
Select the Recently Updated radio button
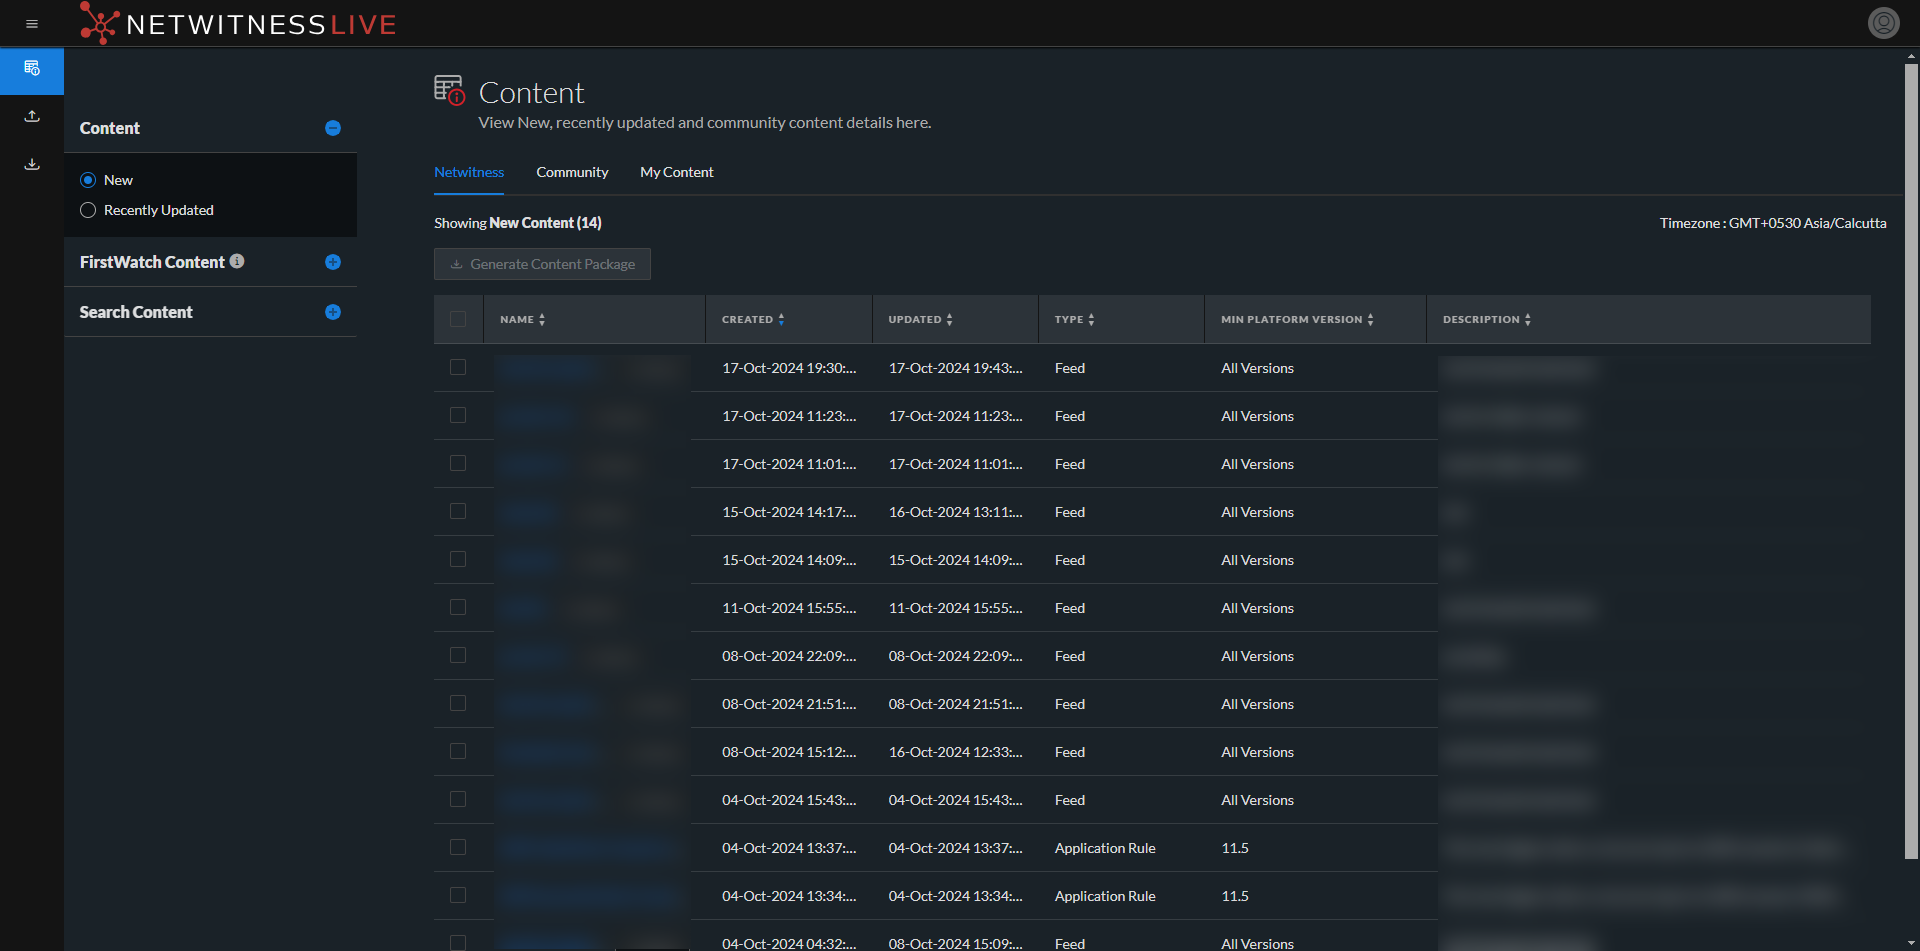(88, 210)
